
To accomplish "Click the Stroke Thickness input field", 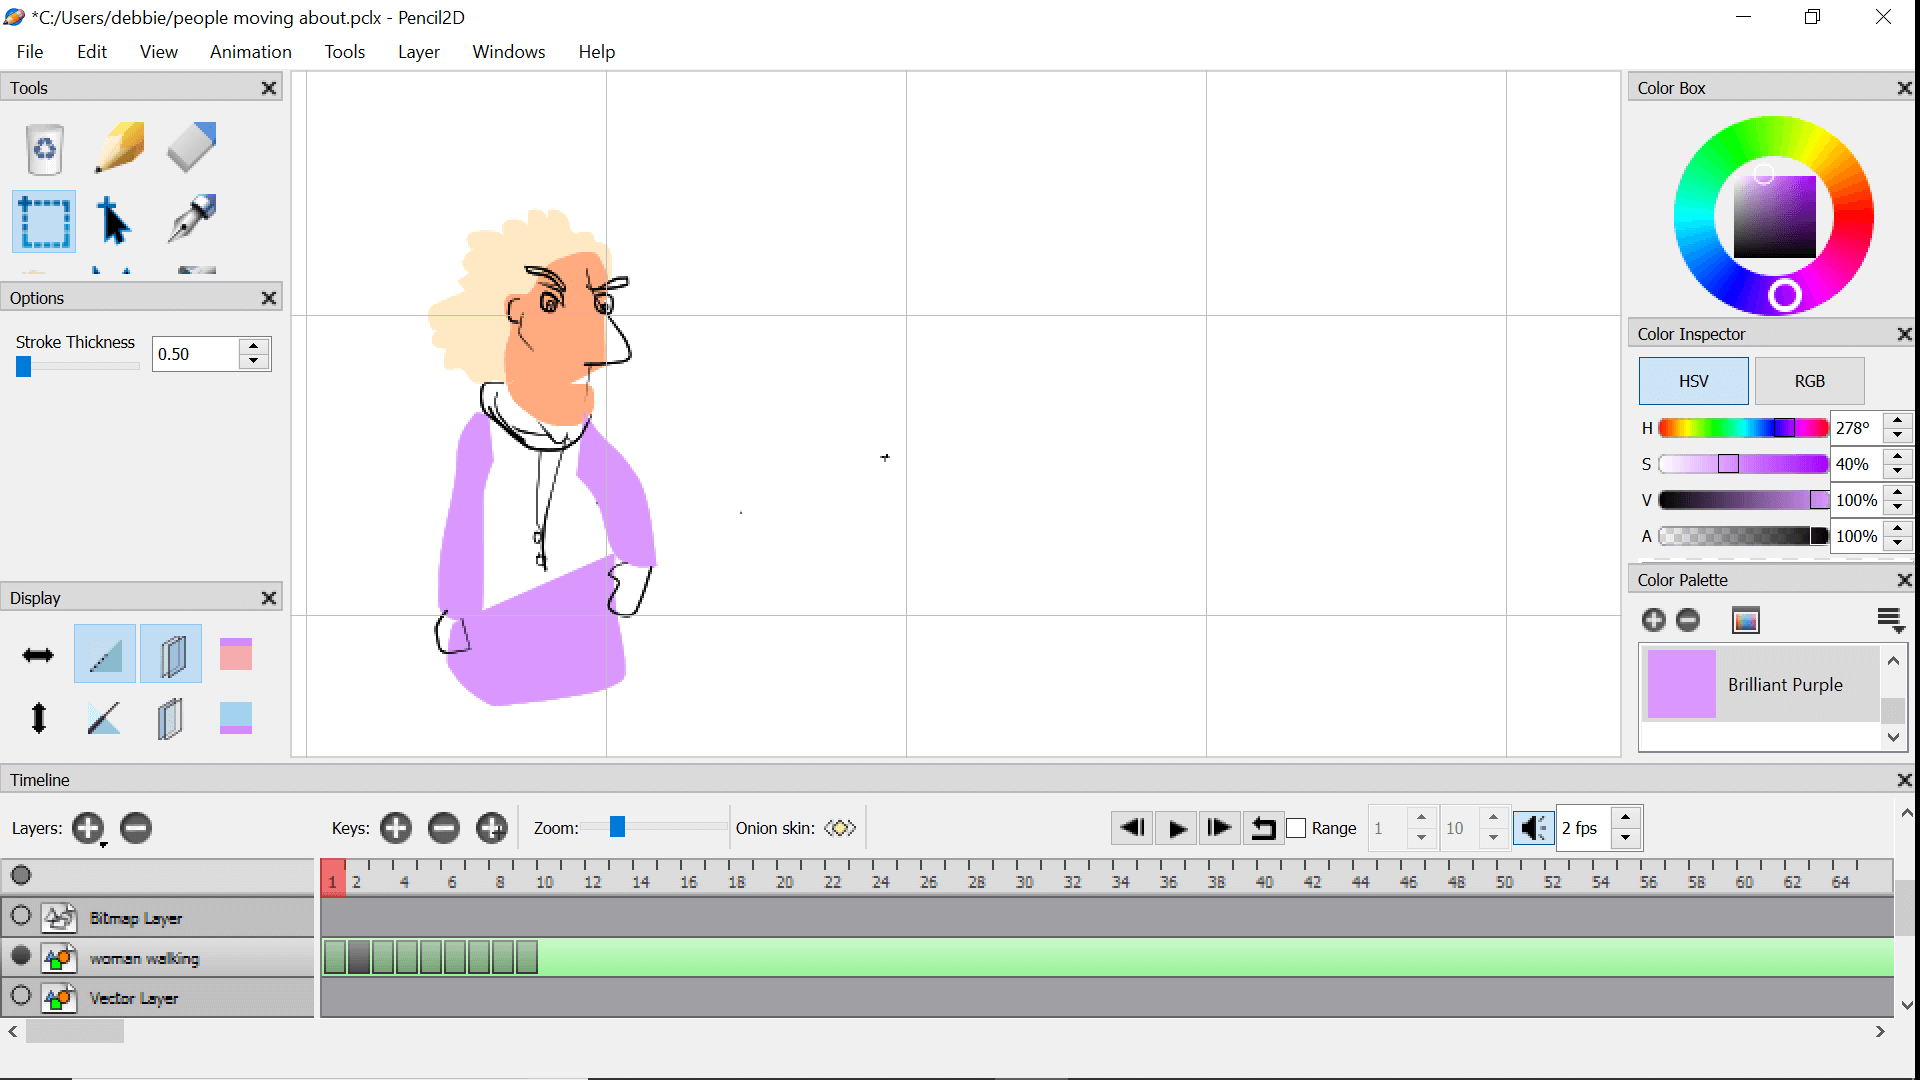I will (194, 353).
